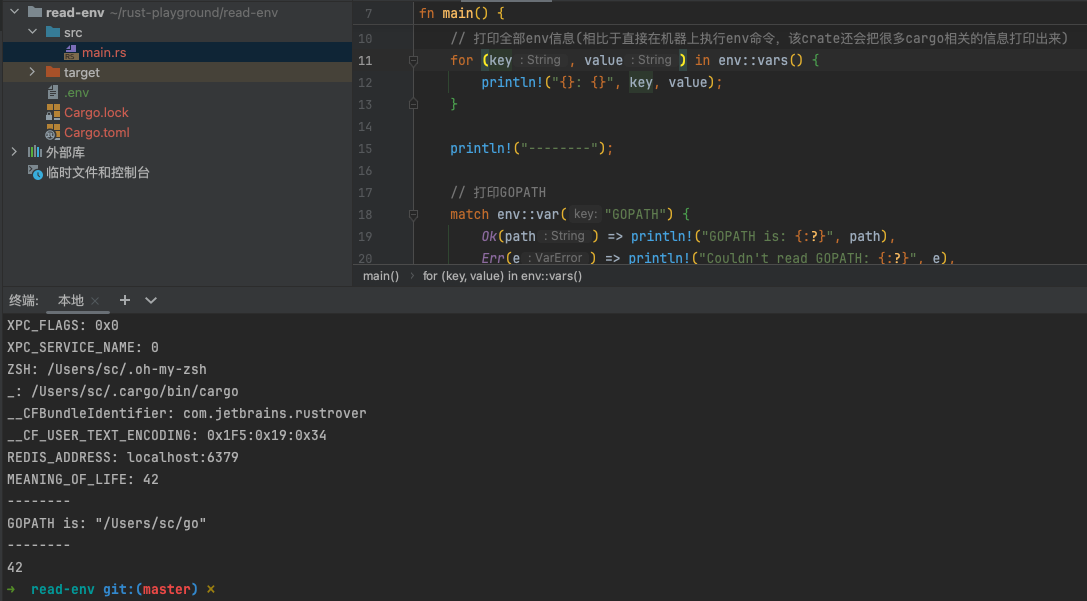Click the orange target folder icon
Viewport: 1087px width, 601px height.
pyautogui.click(x=53, y=72)
